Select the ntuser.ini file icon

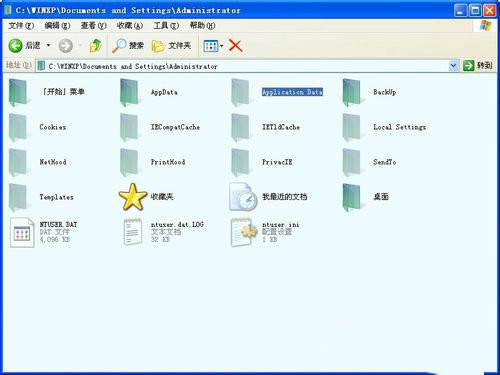tap(244, 232)
